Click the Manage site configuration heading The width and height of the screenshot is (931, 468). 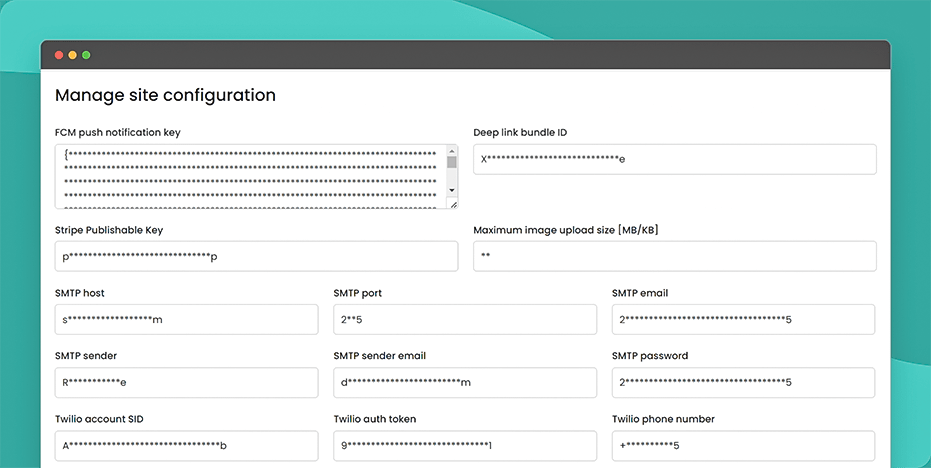tap(165, 95)
